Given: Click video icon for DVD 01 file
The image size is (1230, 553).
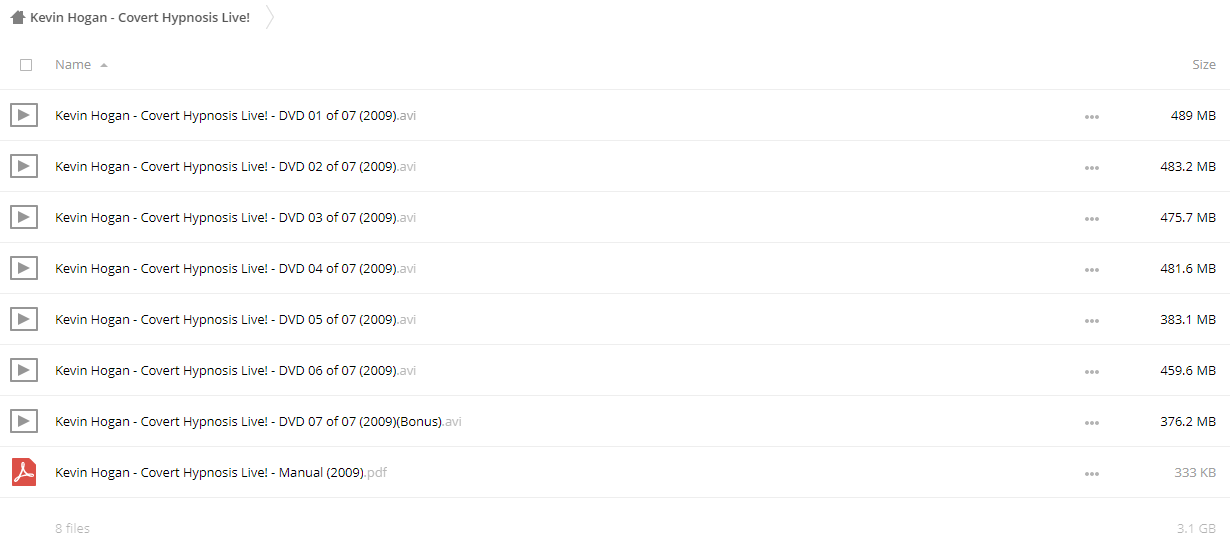Looking at the screenshot, I should tap(24, 115).
